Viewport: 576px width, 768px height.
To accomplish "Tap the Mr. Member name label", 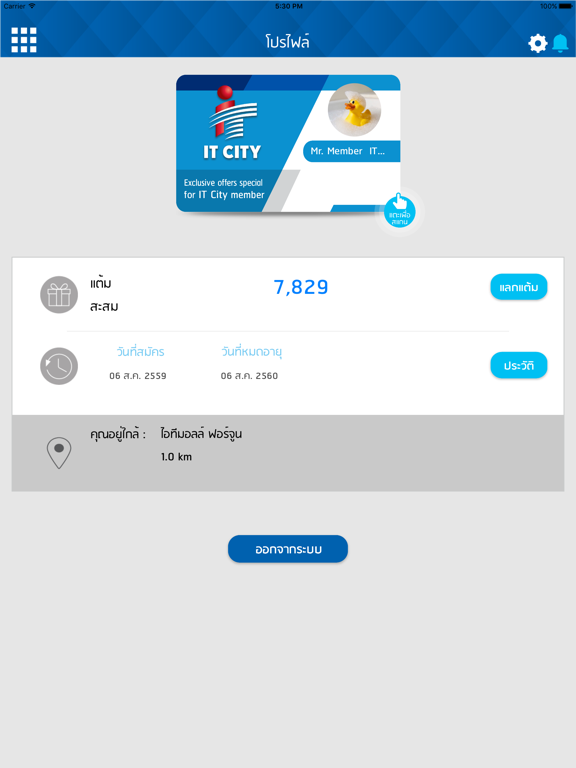I will pyautogui.click(x=348, y=151).
